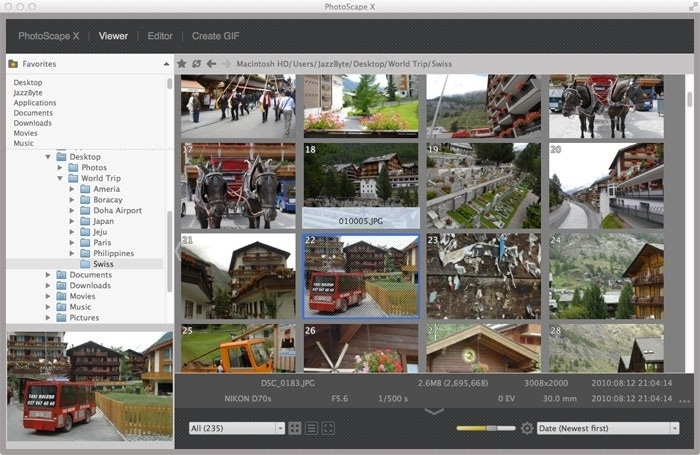Click the three-dots more info icon
700x455 pixels.
point(684,401)
